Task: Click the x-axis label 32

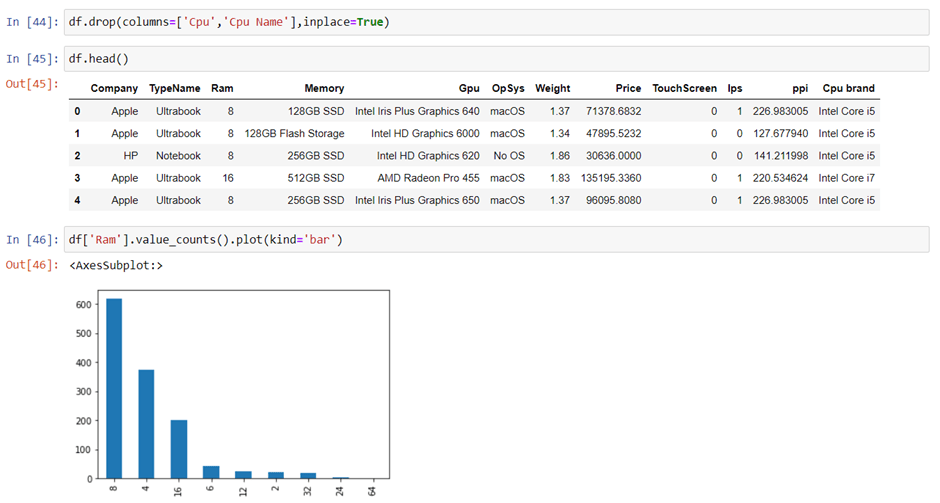Action: coord(308,490)
